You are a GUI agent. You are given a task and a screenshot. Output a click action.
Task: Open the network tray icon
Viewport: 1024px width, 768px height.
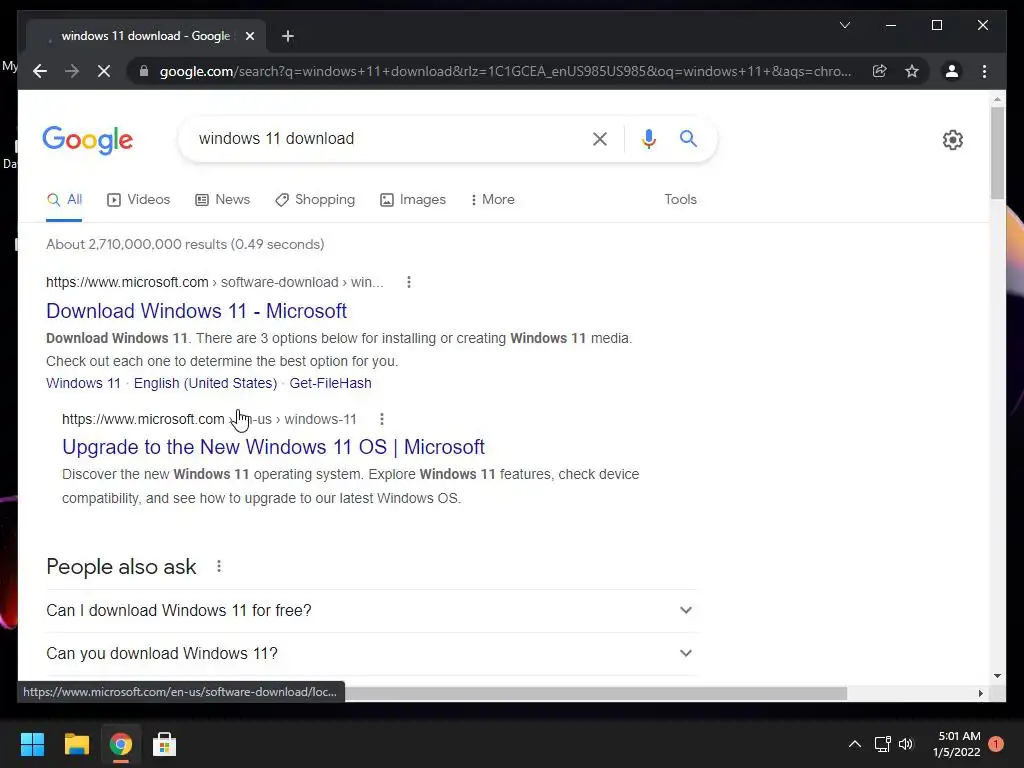point(882,744)
